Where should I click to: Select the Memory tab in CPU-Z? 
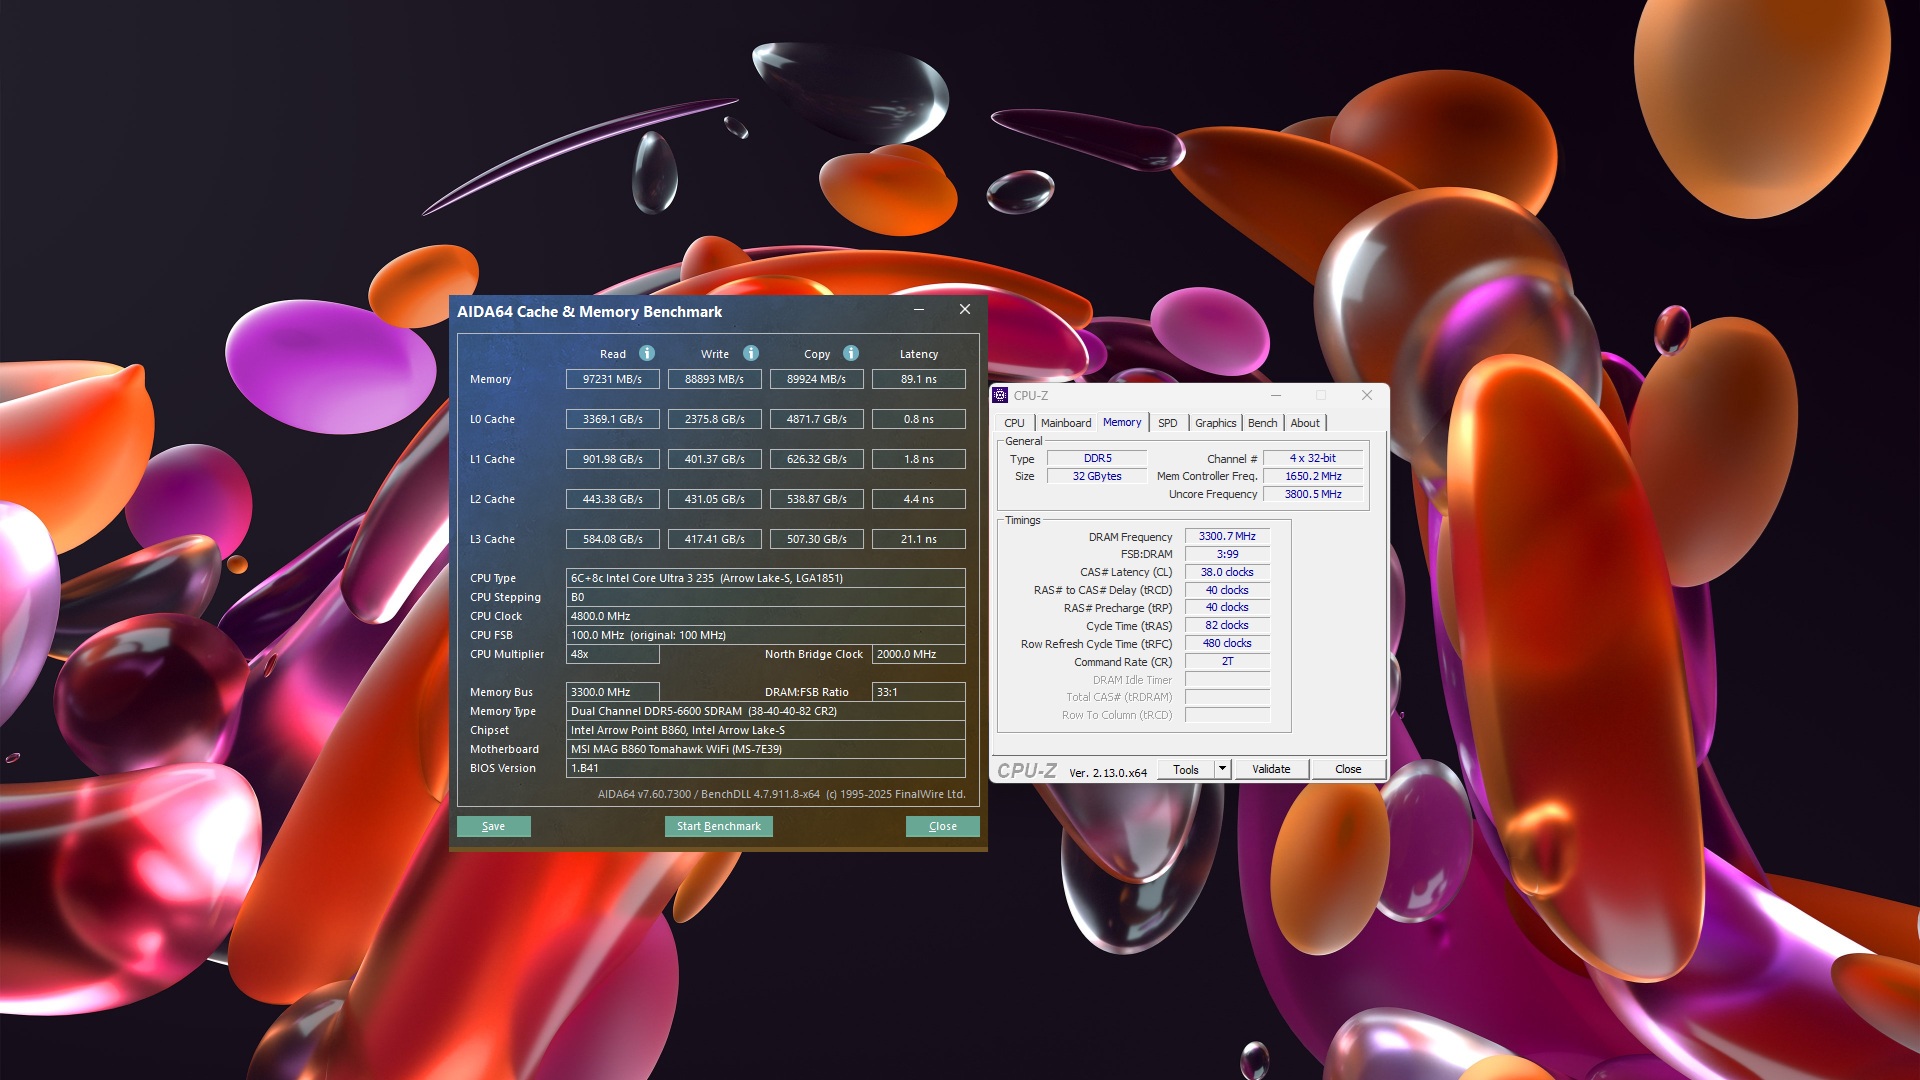[1122, 422]
